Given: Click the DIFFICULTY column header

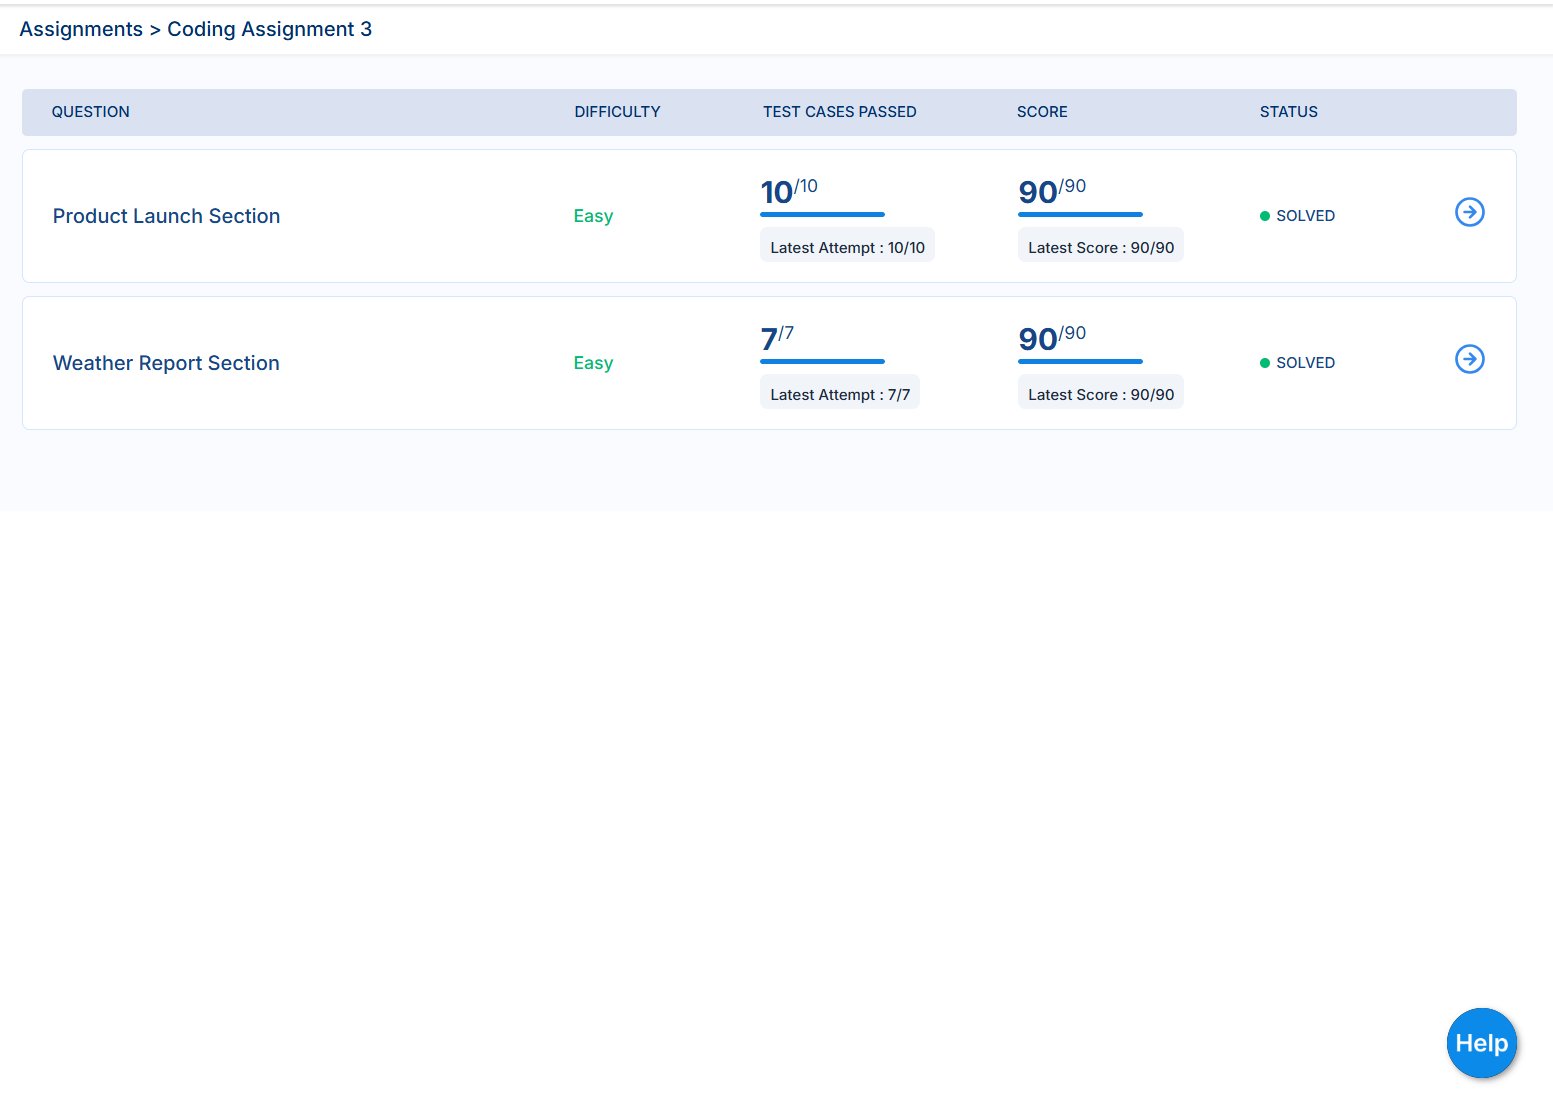Looking at the screenshot, I should point(617,112).
